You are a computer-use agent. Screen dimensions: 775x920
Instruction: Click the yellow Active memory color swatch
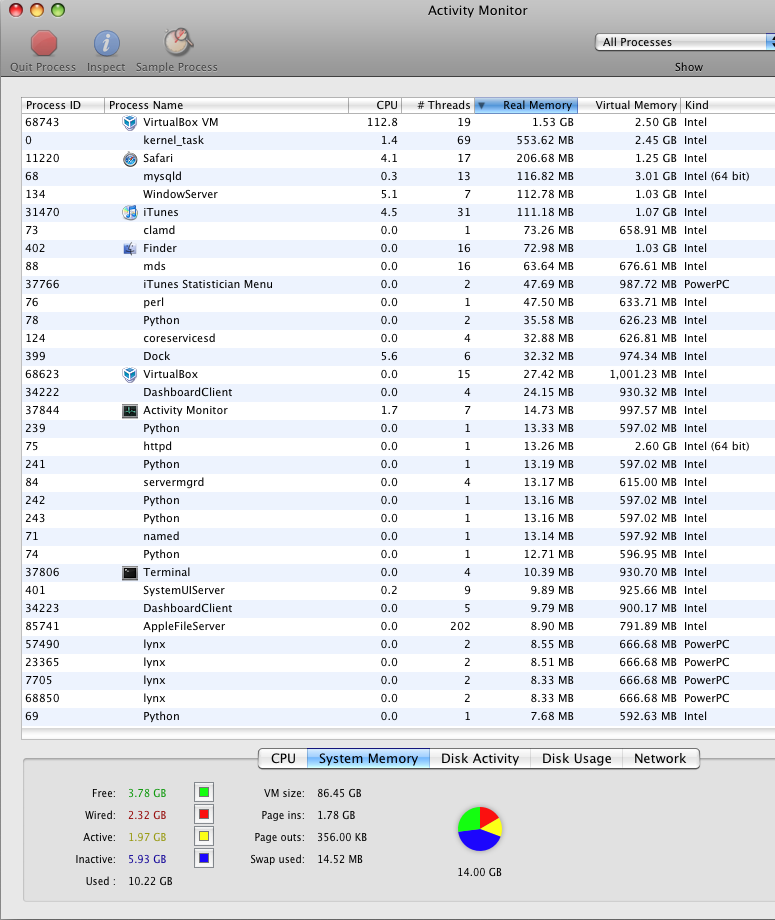[x=204, y=837]
